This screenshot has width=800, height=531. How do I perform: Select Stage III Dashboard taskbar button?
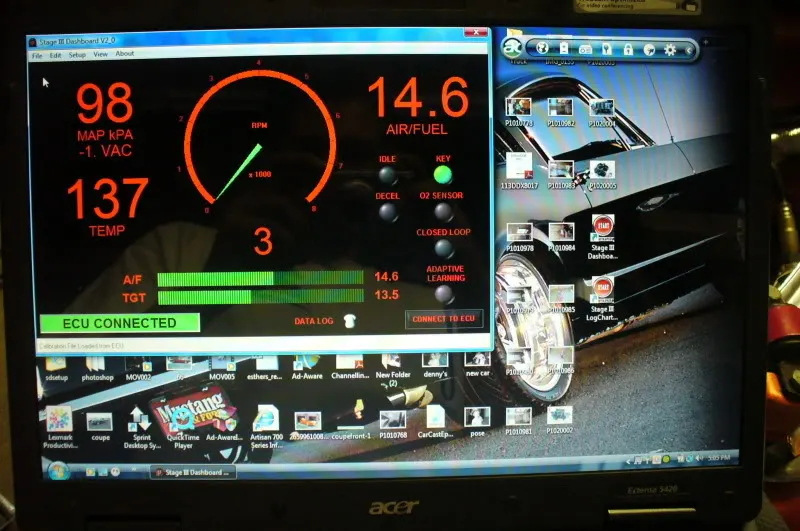(x=193, y=472)
